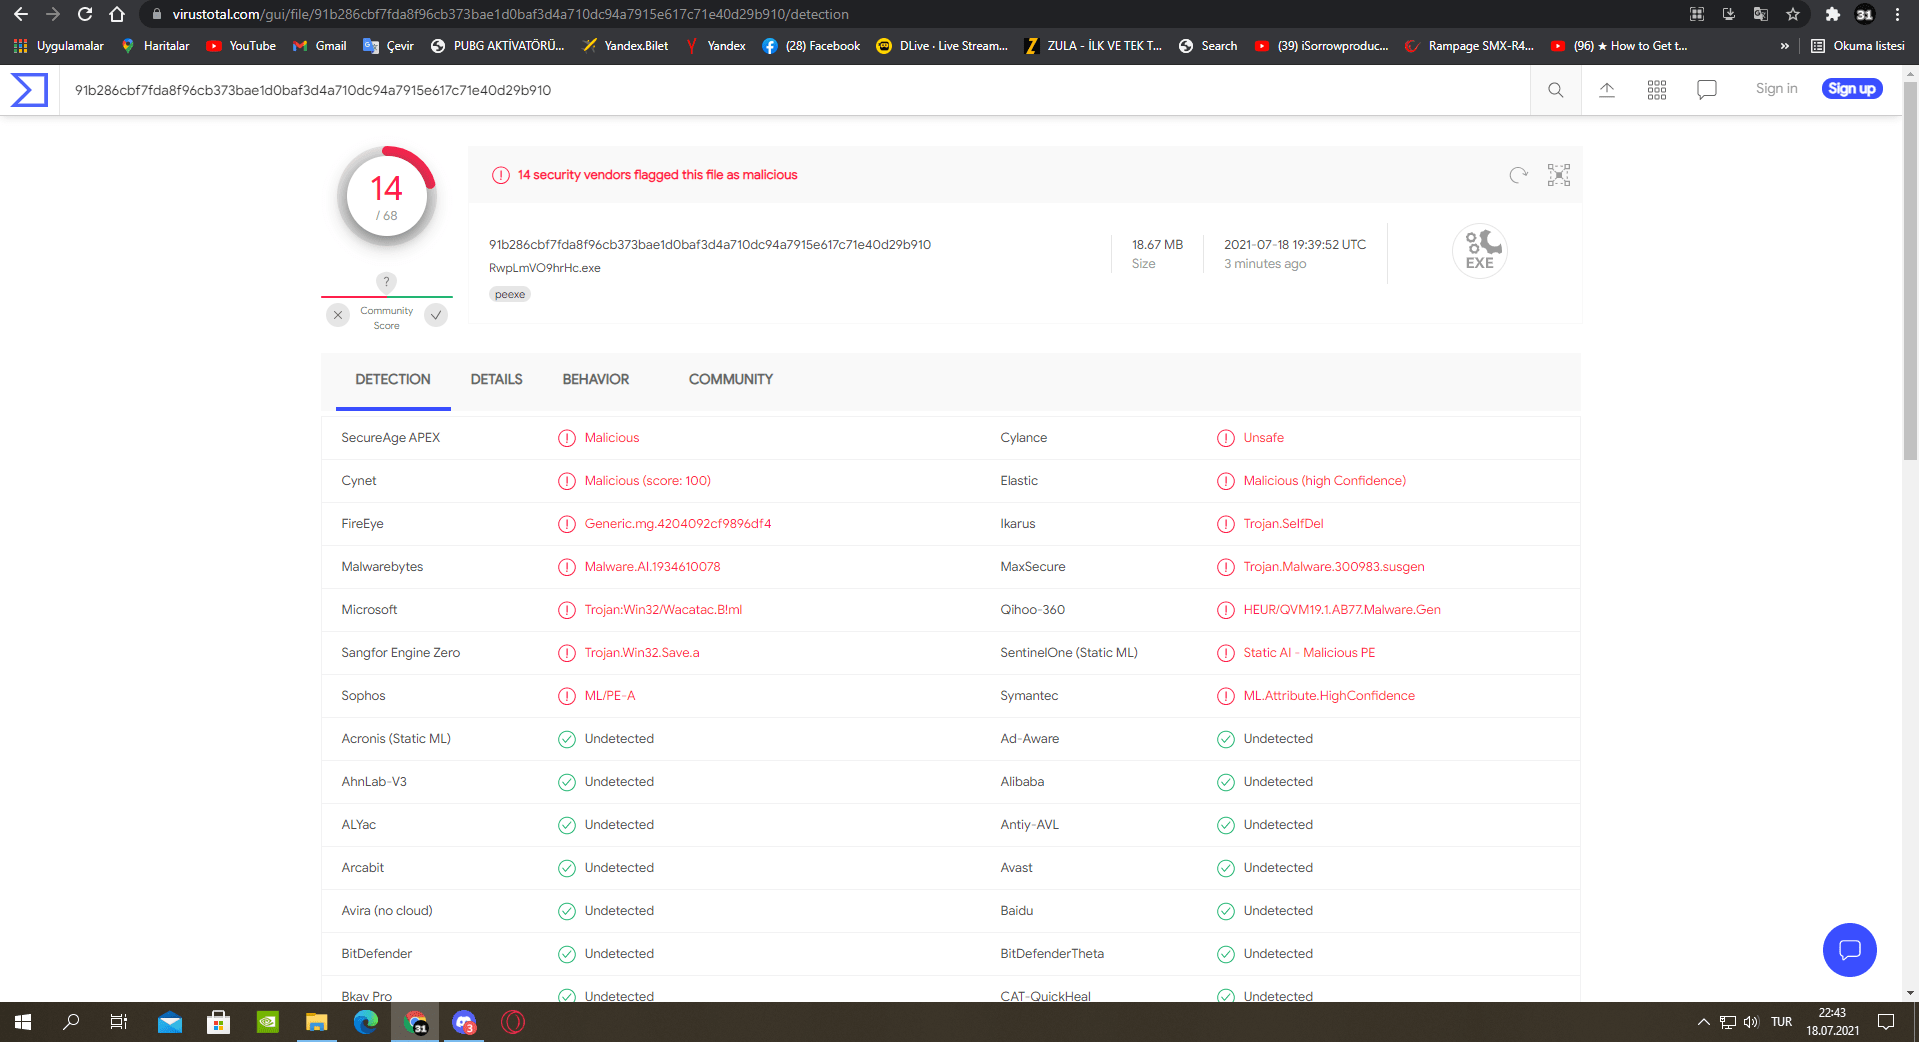1919x1042 pixels.
Task: Click the search magnifier icon in VirusTotal header
Action: [1555, 90]
